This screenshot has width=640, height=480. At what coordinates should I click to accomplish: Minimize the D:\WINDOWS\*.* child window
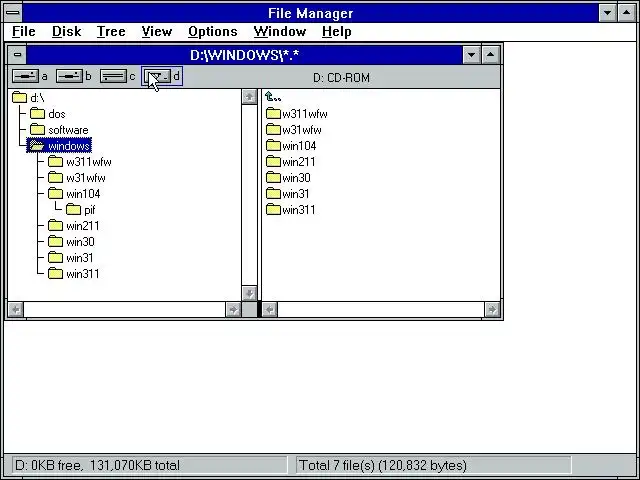point(471,55)
